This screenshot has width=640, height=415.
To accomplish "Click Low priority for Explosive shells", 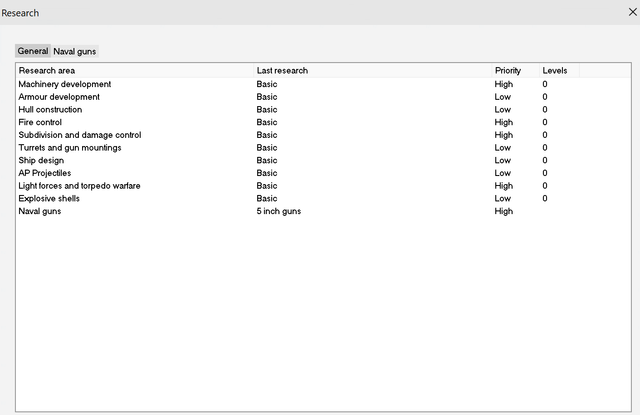I will pos(502,198).
